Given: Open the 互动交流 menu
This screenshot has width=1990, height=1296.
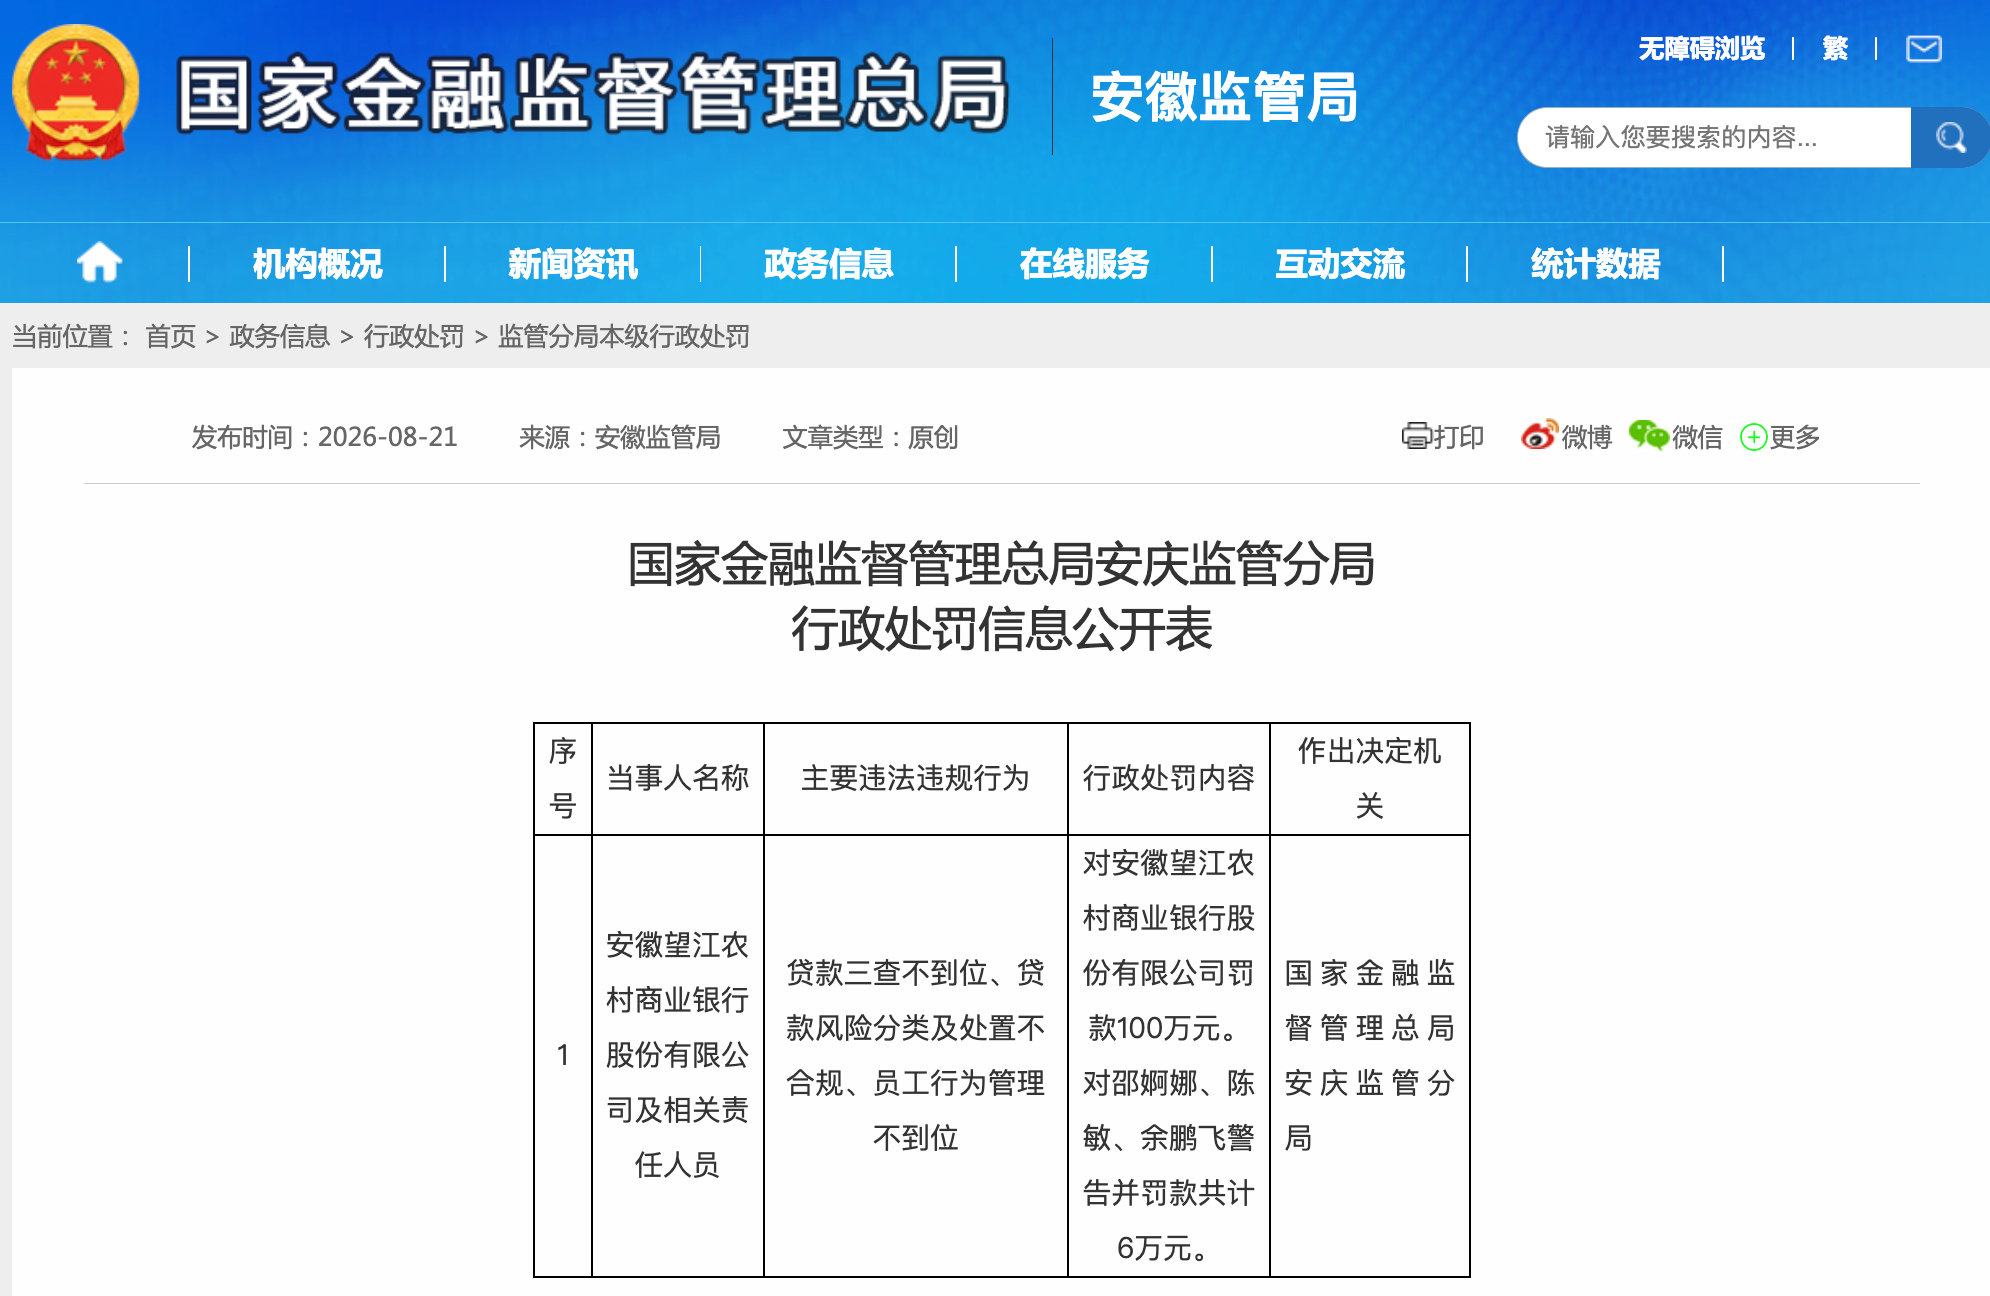Looking at the screenshot, I should 1340,263.
